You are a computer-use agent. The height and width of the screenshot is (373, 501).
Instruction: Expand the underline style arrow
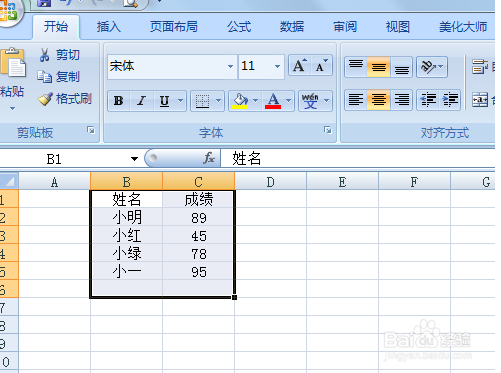180,101
